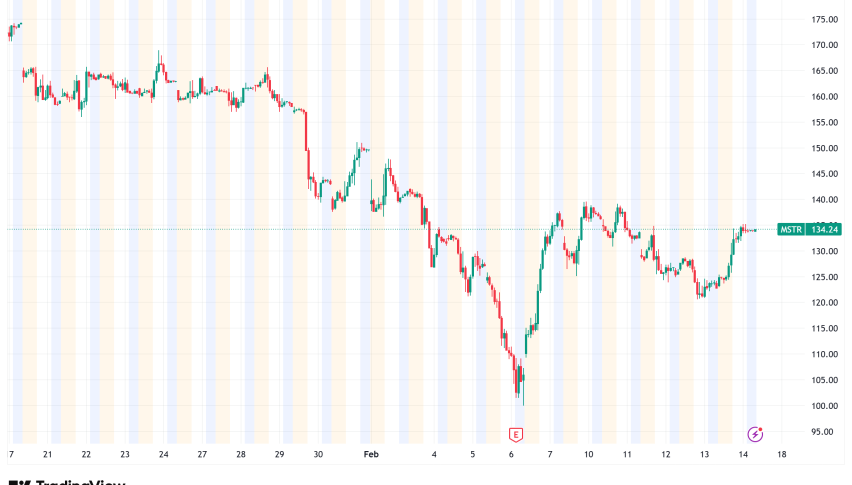The image size is (852, 485).
Task: Click the 165.00 price scale label
Action: 825,71
